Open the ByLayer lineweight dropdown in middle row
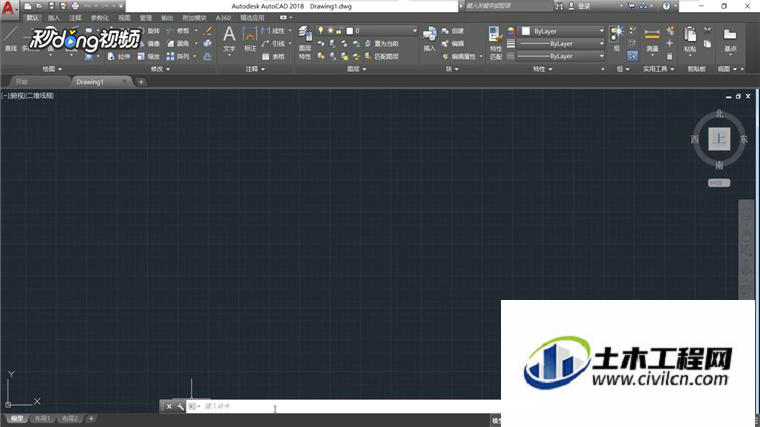760x427 pixels. [602, 44]
